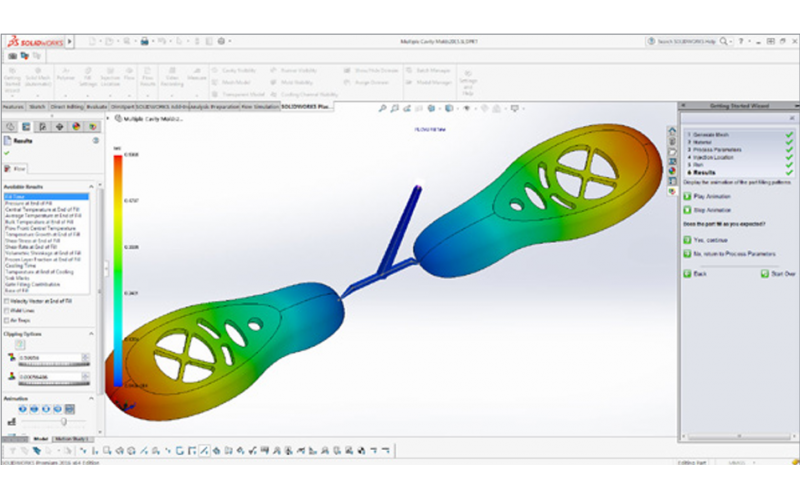Collapse the Clipping Options section

click(x=91, y=334)
